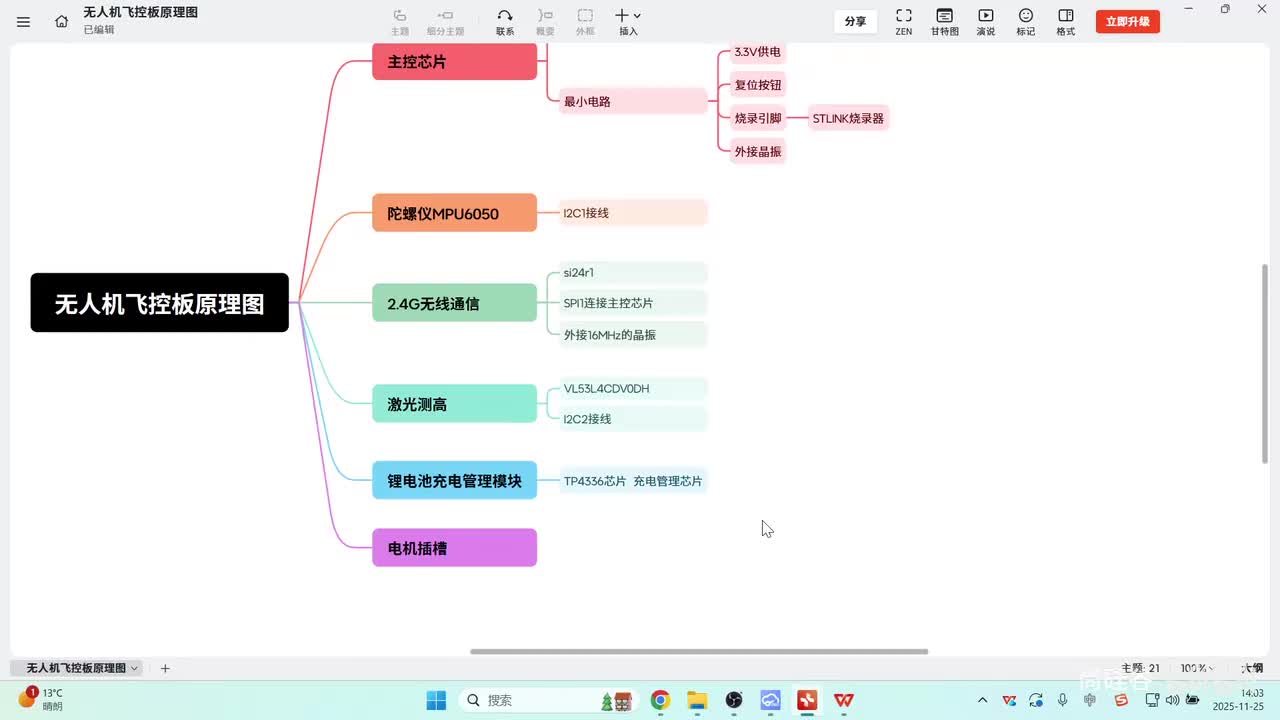Click the 主题: 21 topic count
Image resolution: width=1280 pixels, height=720 pixels.
pyautogui.click(x=1140, y=668)
